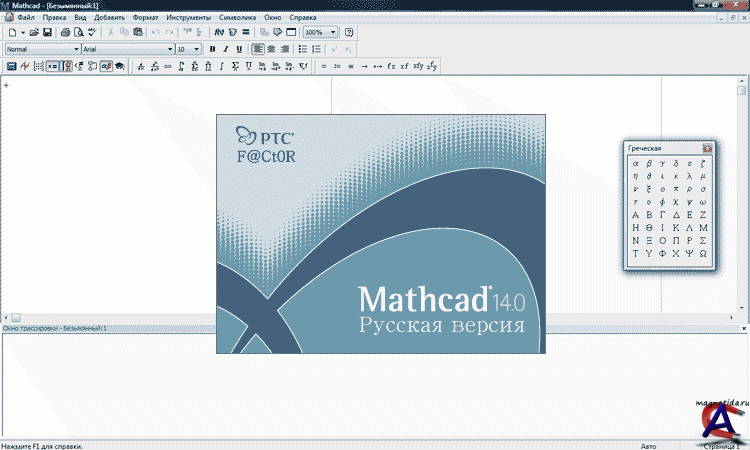750x450 pixels.
Task: Click the help question mark icon
Action: pyautogui.click(x=349, y=33)
